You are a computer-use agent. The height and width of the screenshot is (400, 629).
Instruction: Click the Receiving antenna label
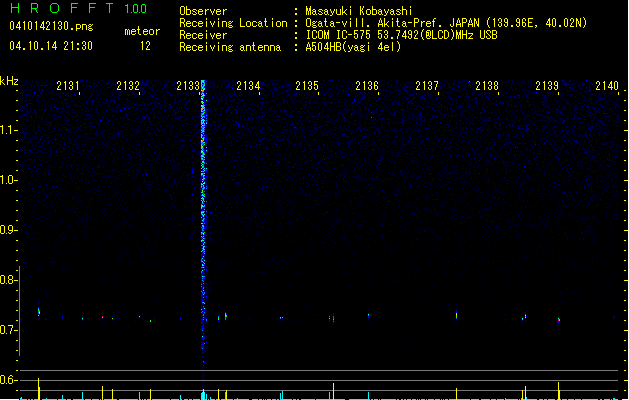click(230, 47)
